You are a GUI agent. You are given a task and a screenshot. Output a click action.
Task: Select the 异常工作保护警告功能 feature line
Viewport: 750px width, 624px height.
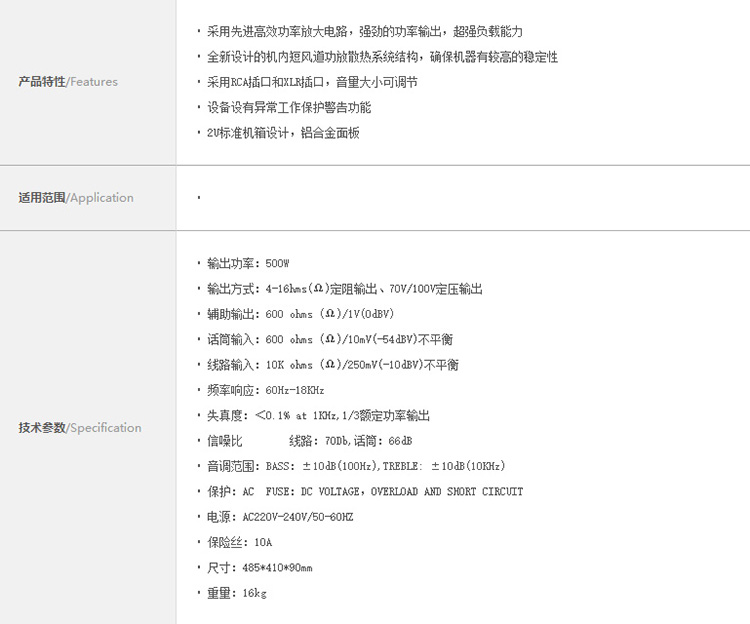[x=288, y=107]
